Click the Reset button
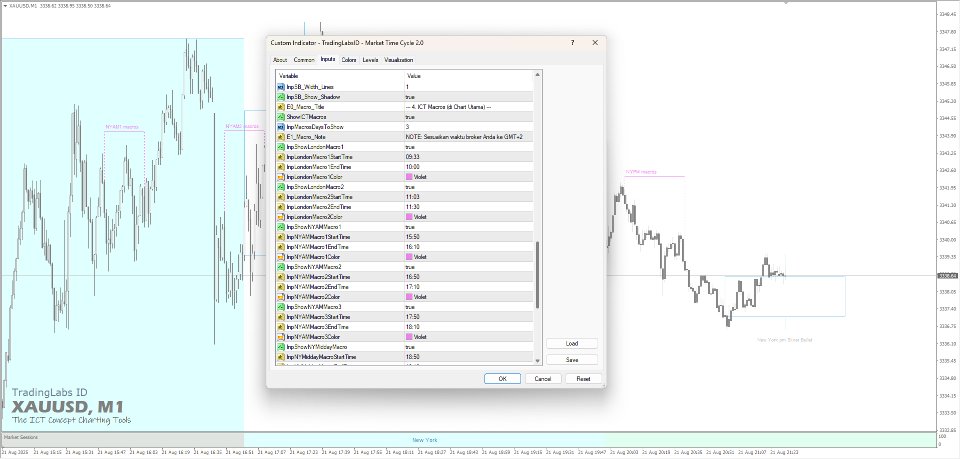960x459 pixels. [583, 379]
